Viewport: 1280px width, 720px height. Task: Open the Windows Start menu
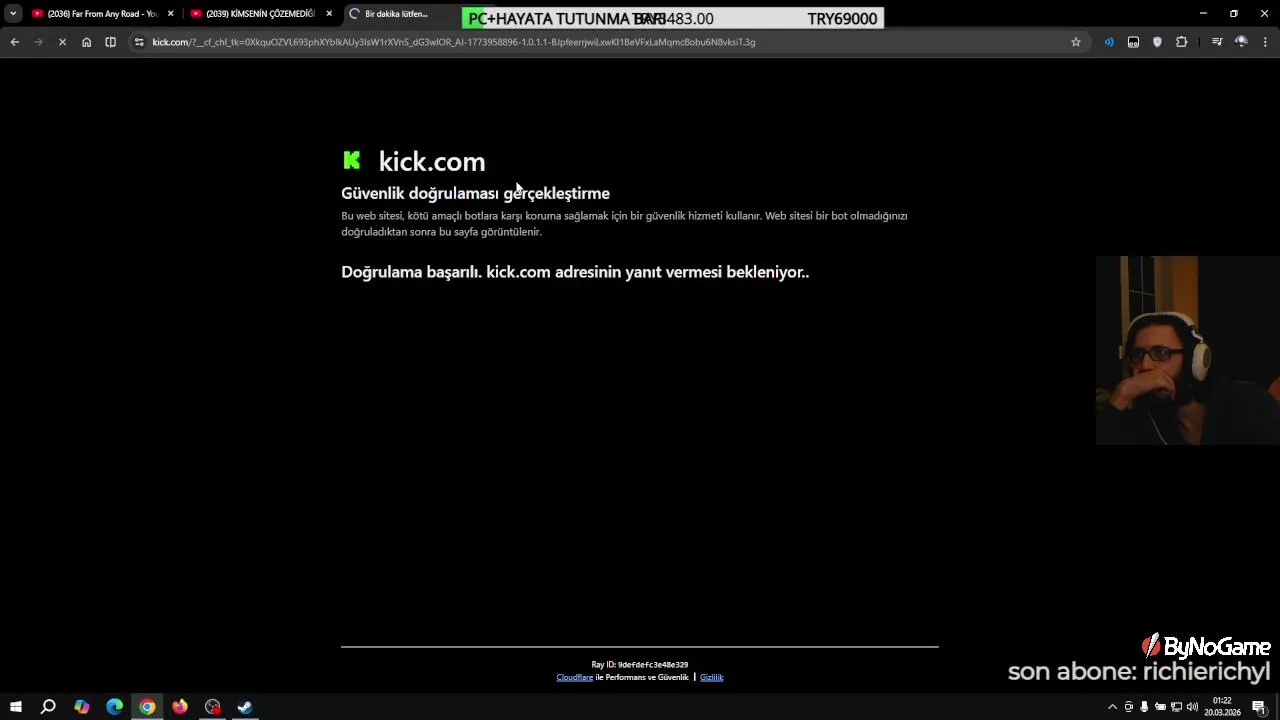(15, 707)
